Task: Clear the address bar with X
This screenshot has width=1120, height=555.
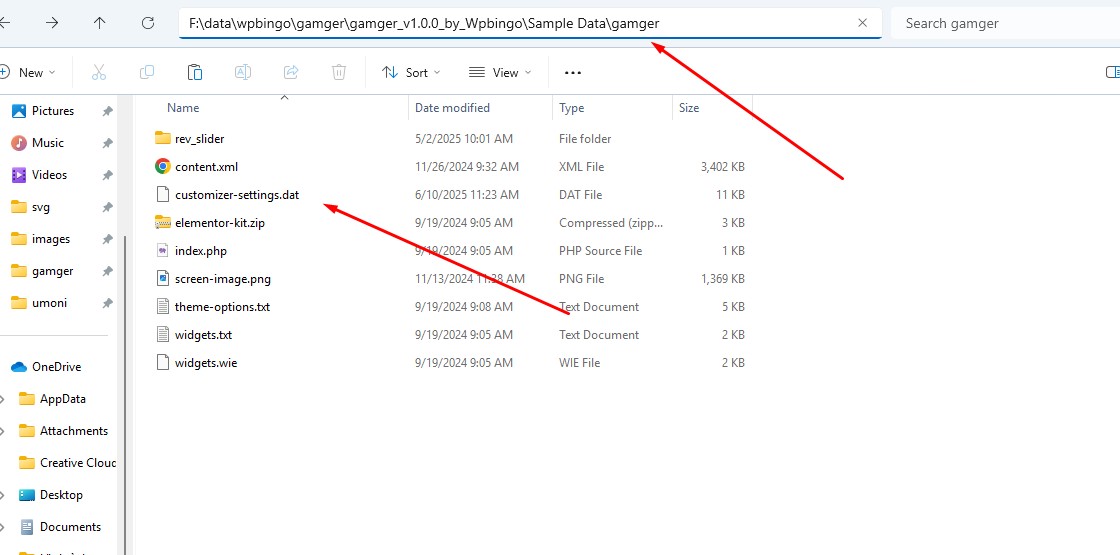Action: pos(862,23)
